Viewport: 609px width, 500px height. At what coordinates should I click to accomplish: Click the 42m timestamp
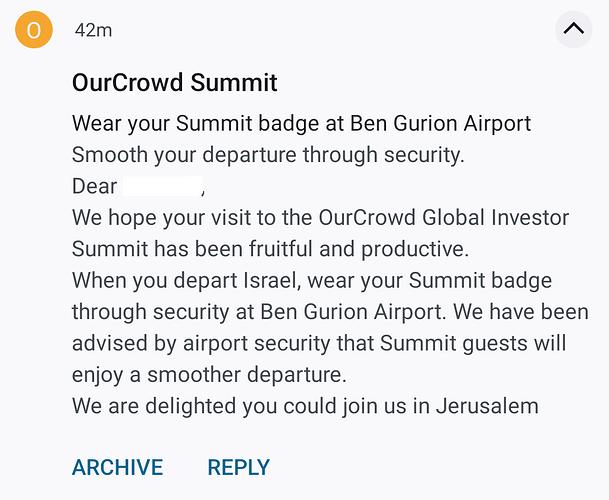pyautogui.click(x=93, y=30)
